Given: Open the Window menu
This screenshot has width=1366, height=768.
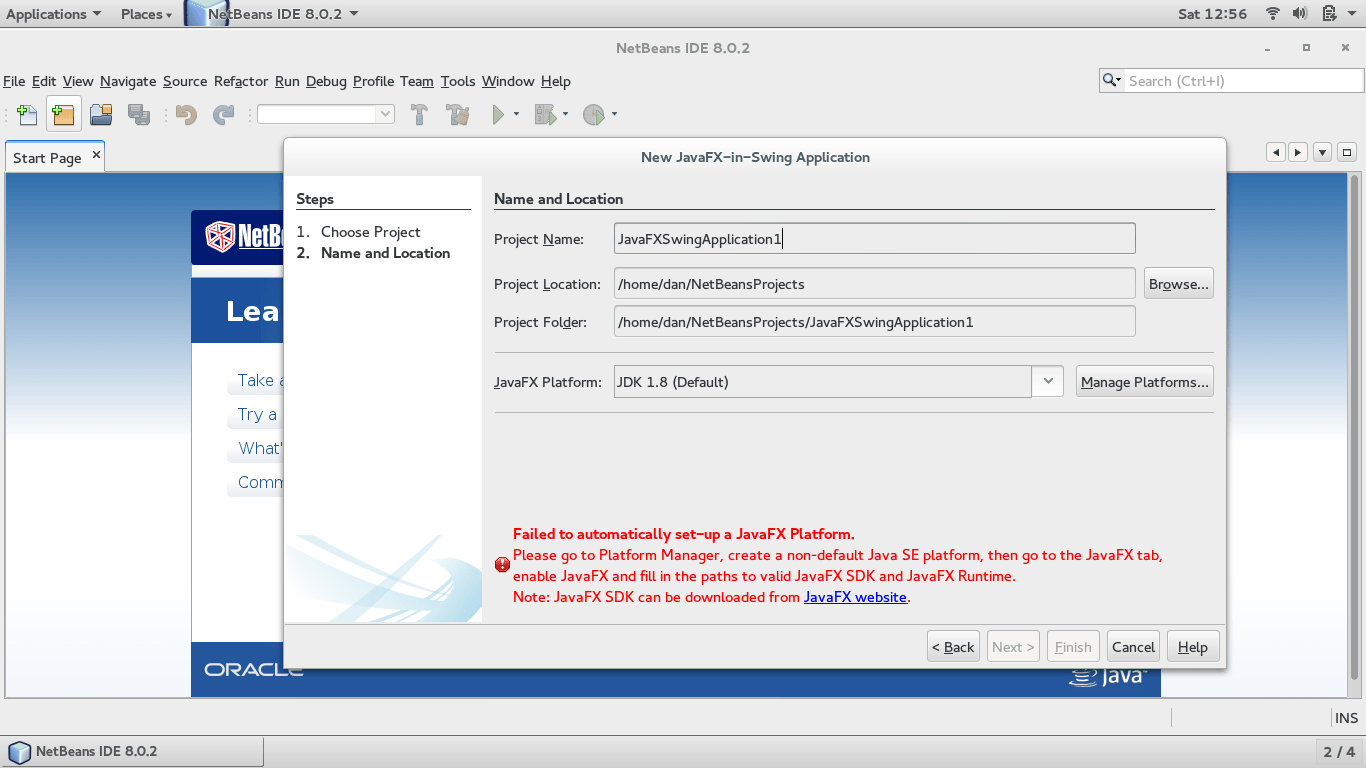Looking at the screenshot, I should coord(508,81).
